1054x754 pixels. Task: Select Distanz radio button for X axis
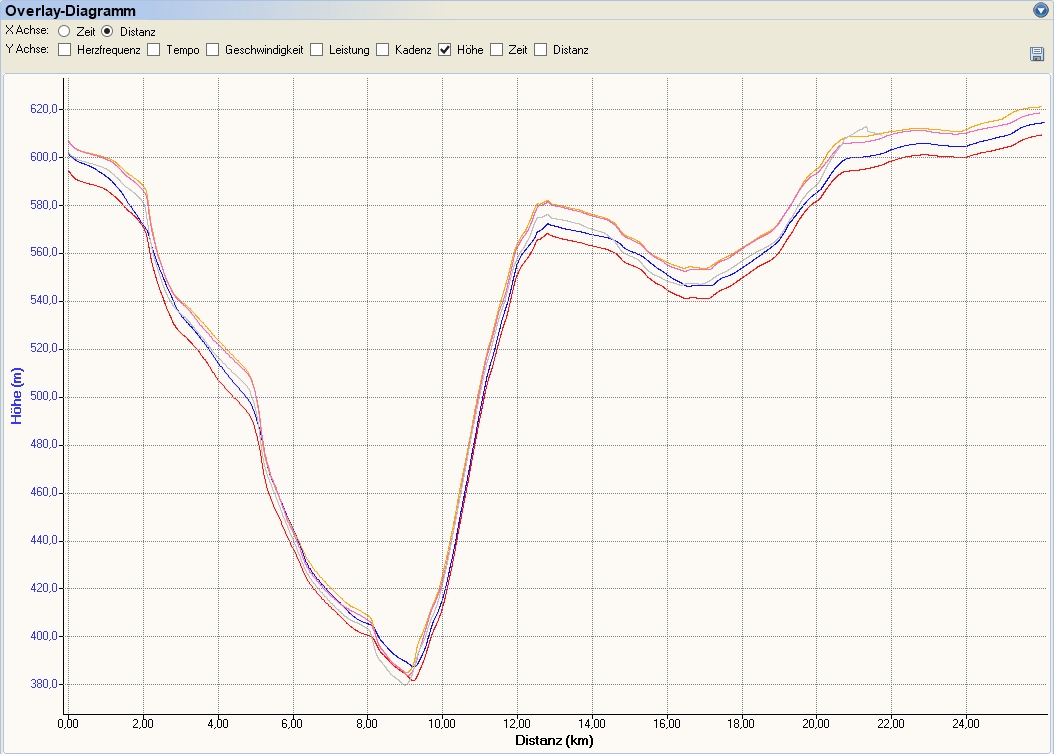[x=107, y=32]
